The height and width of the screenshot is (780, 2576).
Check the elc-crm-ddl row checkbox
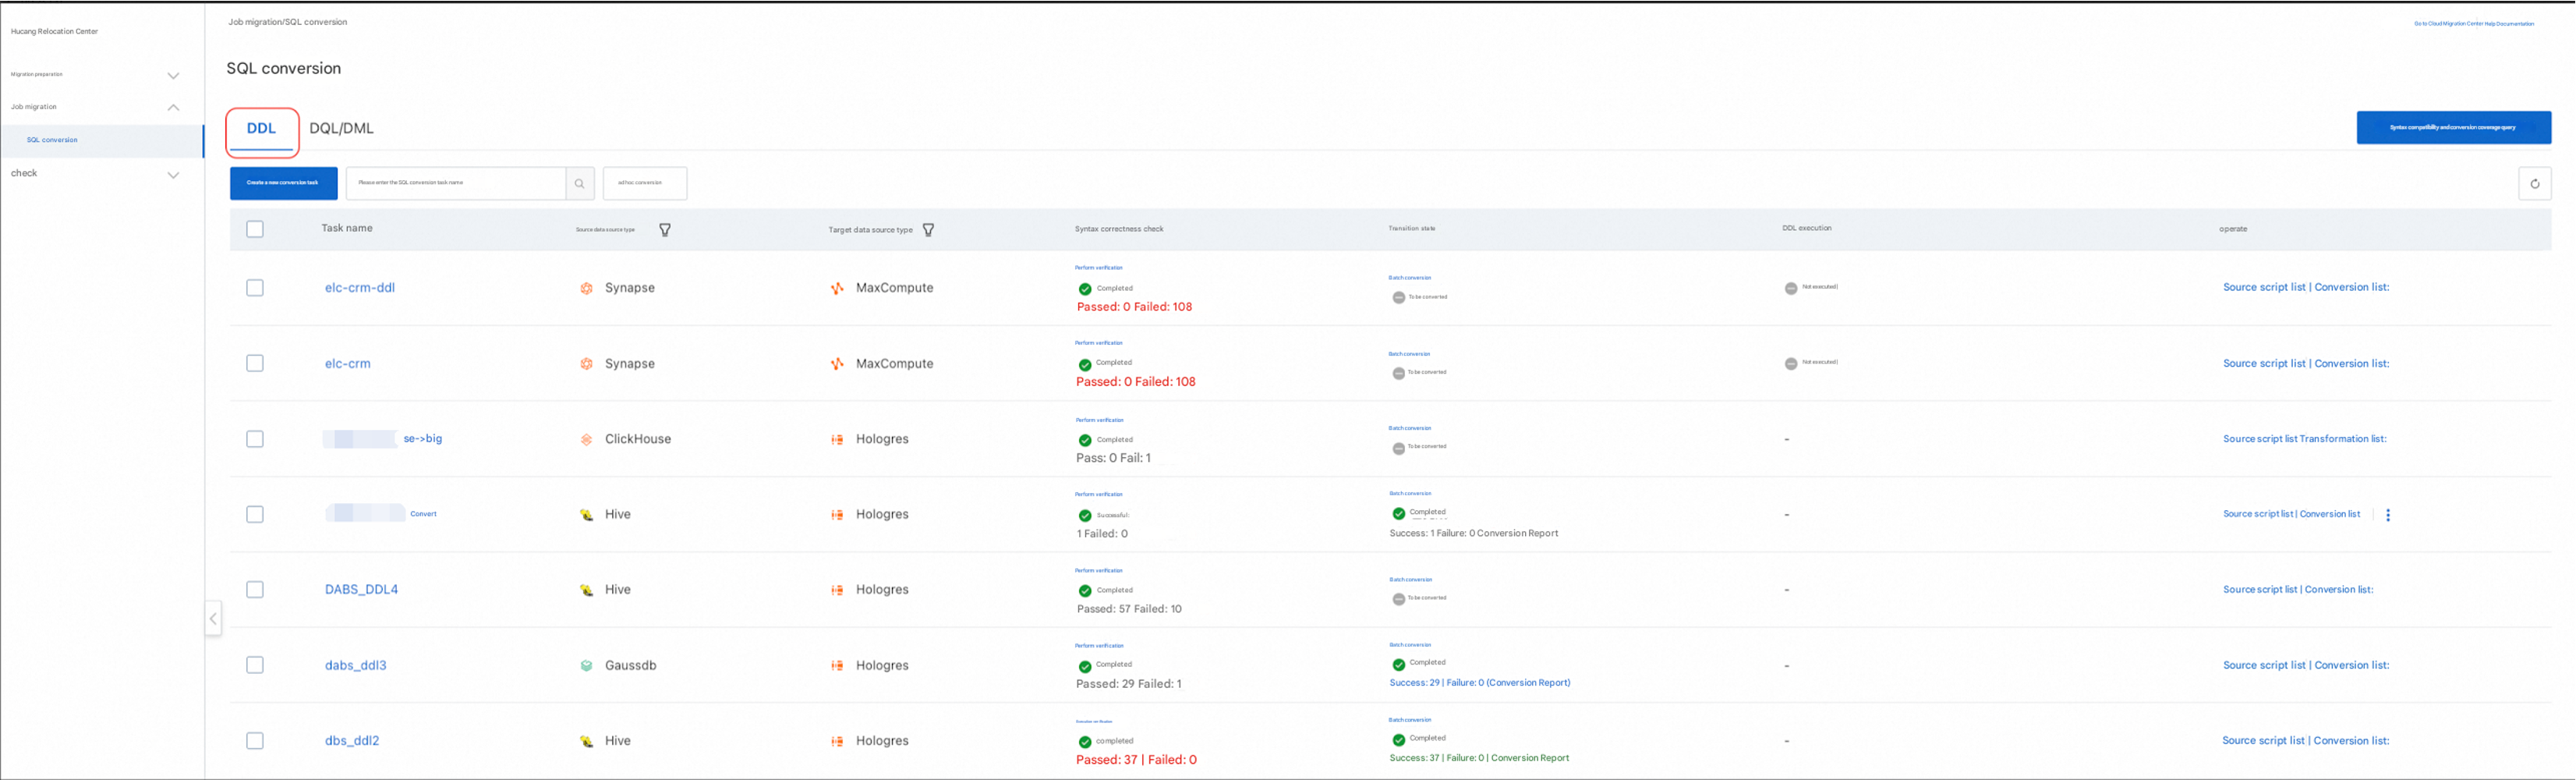click(x=255, y=288)
